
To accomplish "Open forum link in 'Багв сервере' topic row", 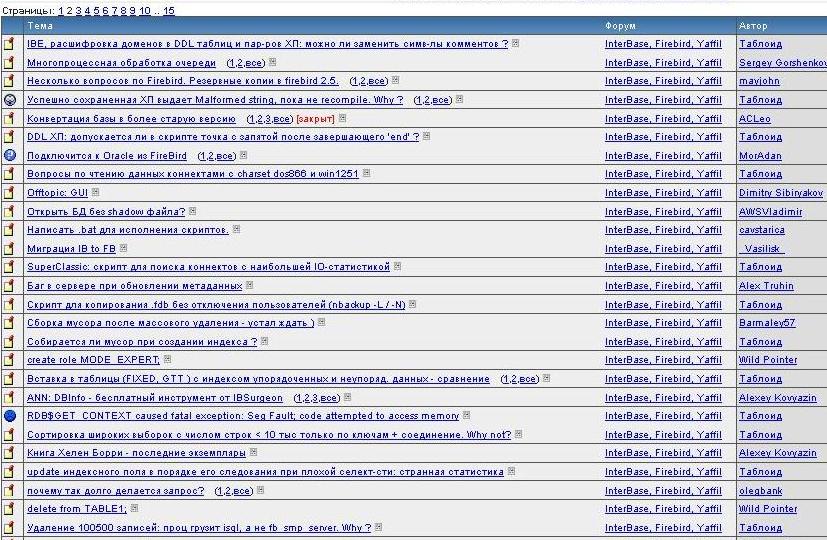I will [663, 286].
